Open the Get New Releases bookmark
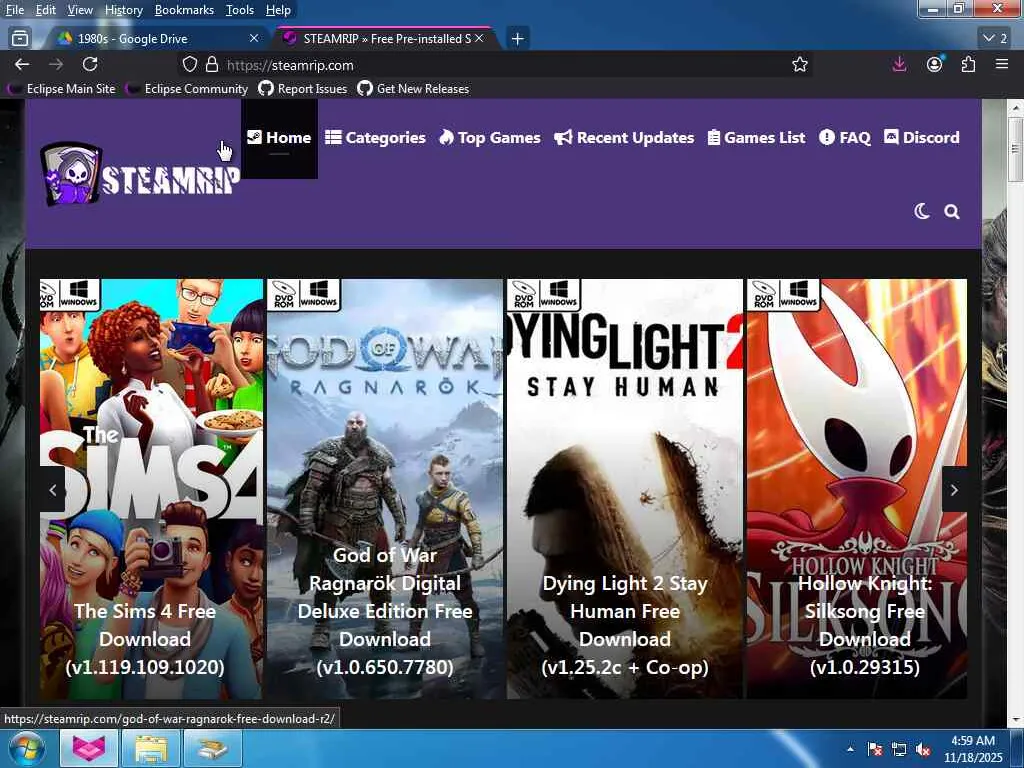The width and height of the screenshot is (1024, 768). tap(413, 89)
